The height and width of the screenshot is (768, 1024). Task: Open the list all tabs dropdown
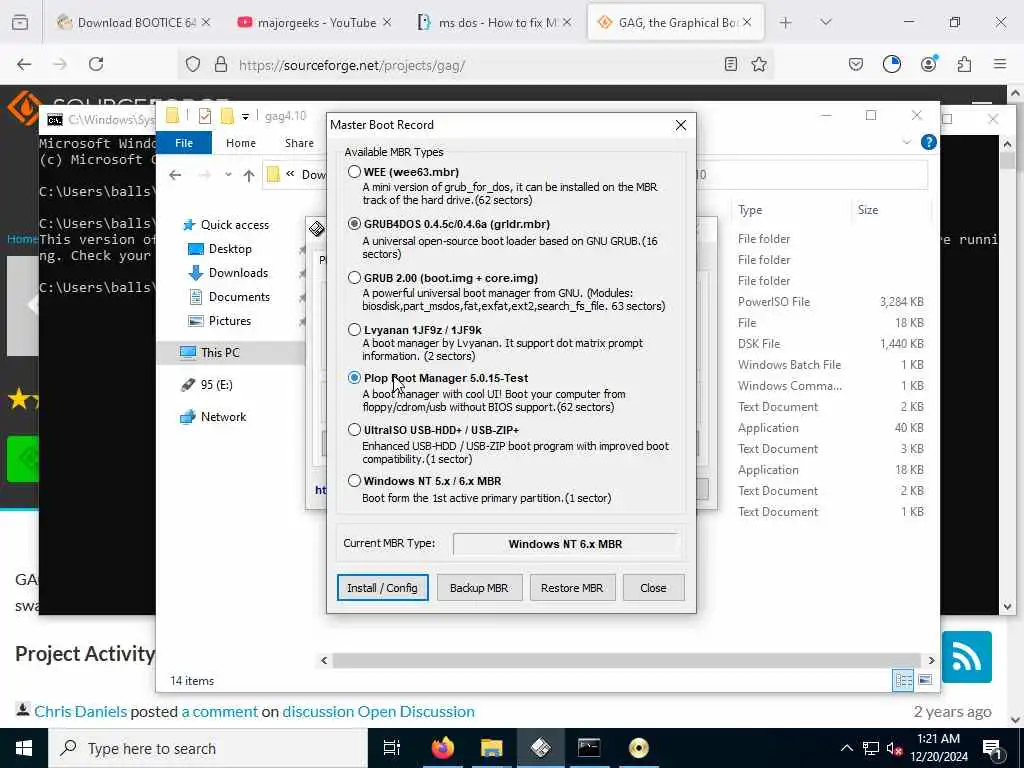click(x=825, y=23)
